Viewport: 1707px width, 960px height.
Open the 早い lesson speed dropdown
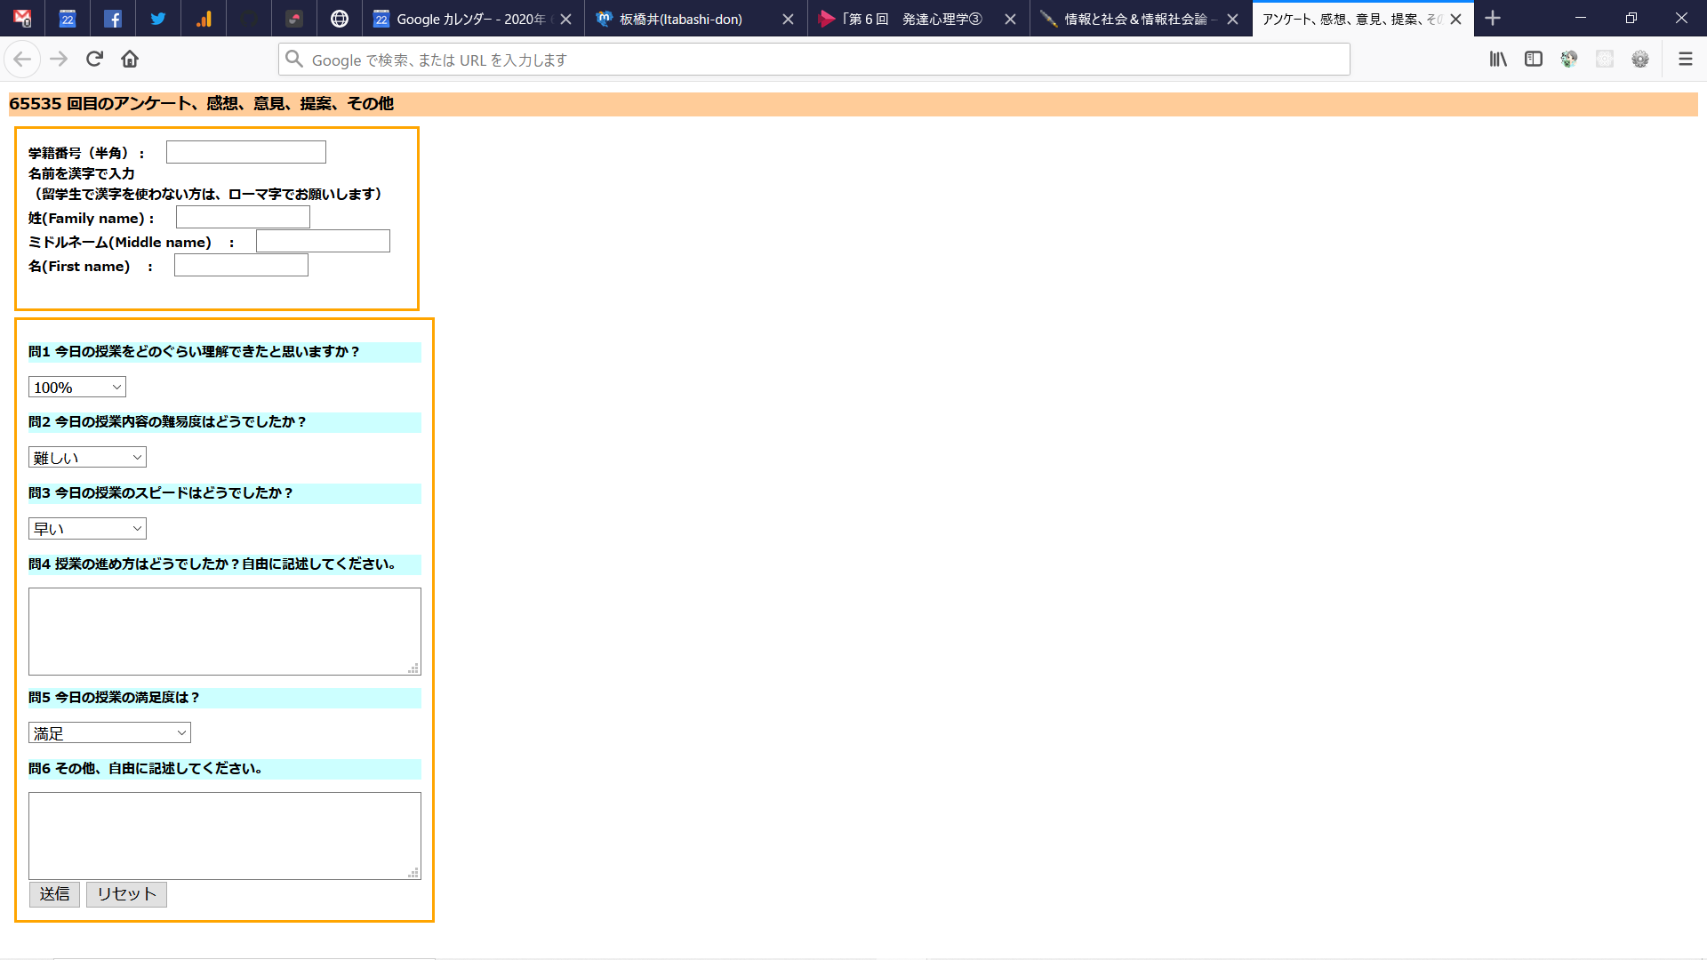pyautogui.click(x=87, y=529)
